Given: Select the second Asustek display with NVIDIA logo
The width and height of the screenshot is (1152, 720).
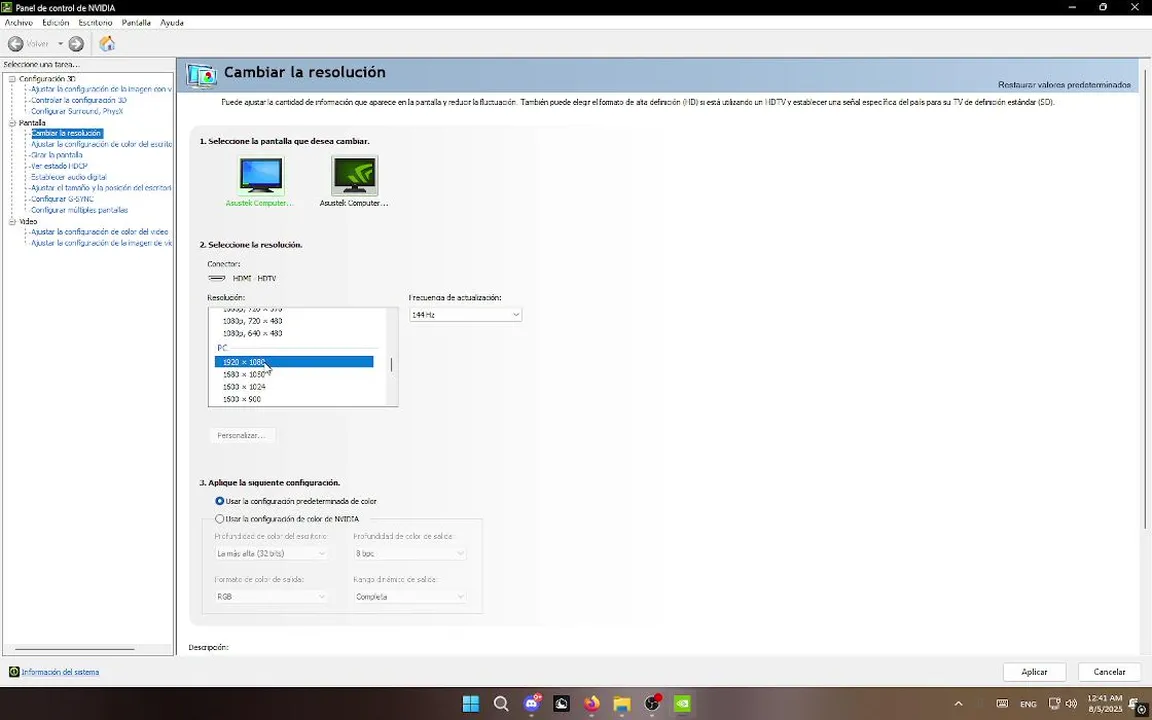Looking at the screenshot, I should pyautogui.click(x=354, y=176).
